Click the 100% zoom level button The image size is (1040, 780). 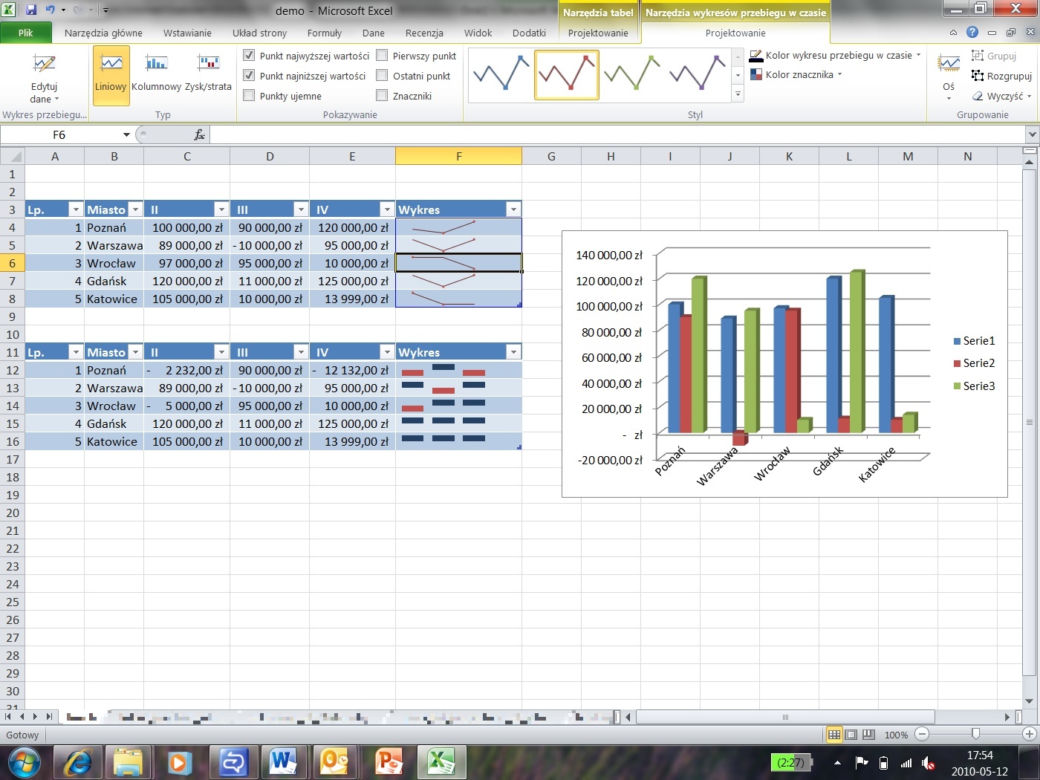895,735
